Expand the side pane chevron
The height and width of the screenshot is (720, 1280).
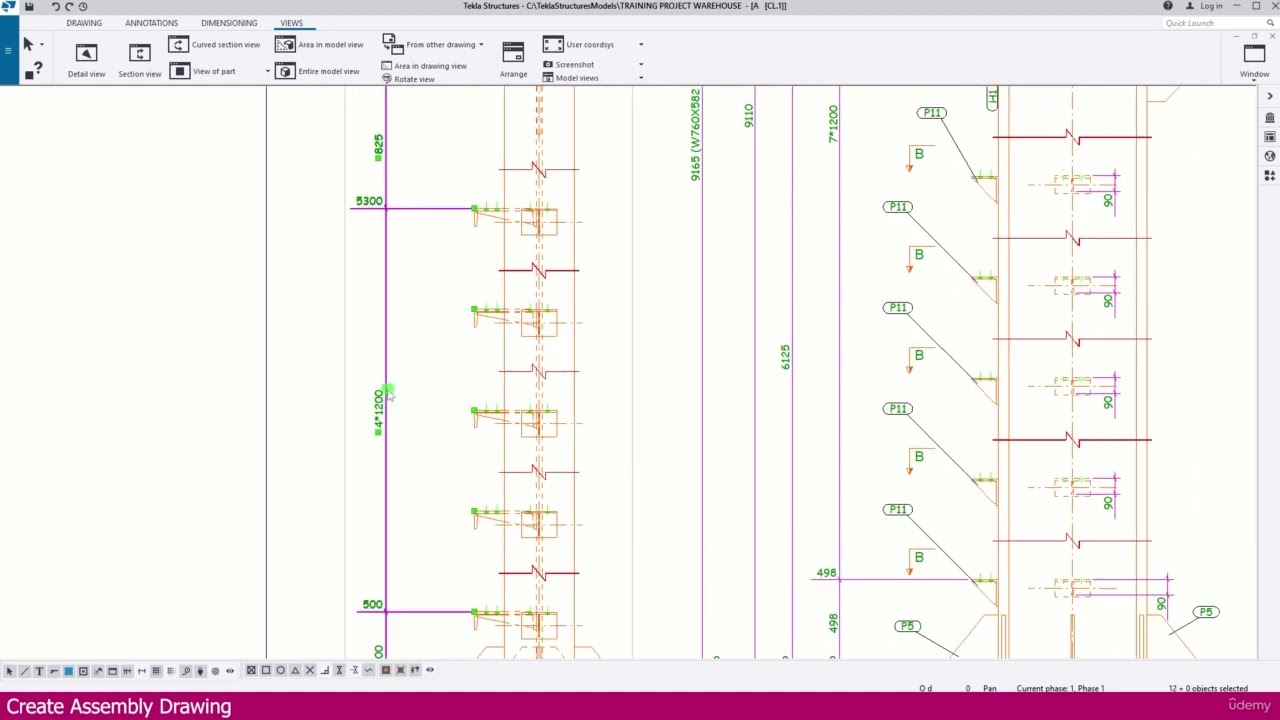coord(1269,96)
